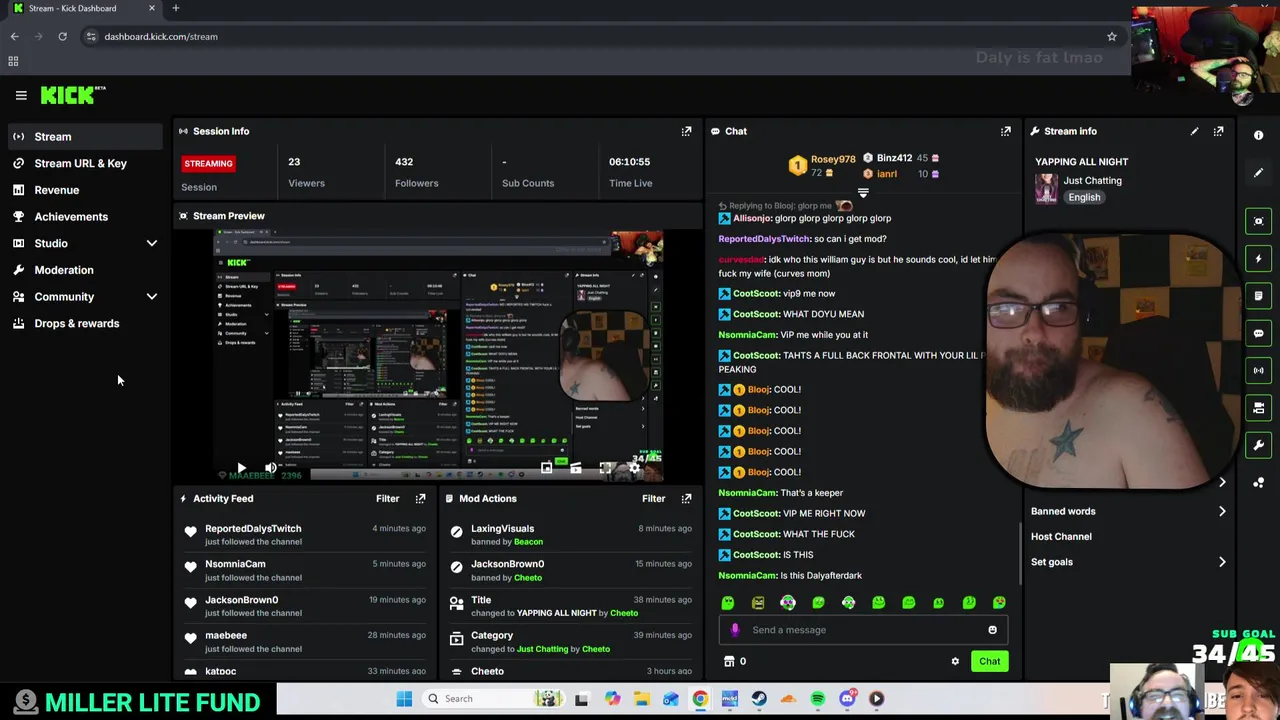Click the English language tag
1280x720 pixels.
pos(1084,197)
